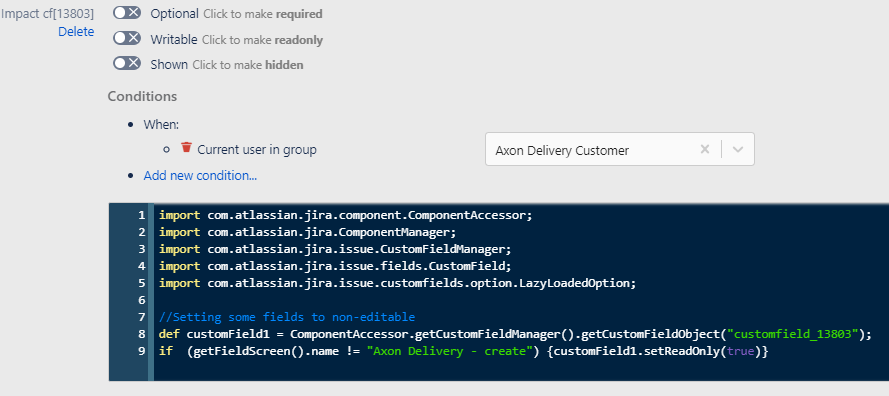Click the LazyLoadedOption import line
This screenshot has height=396, width=889.
397,283
